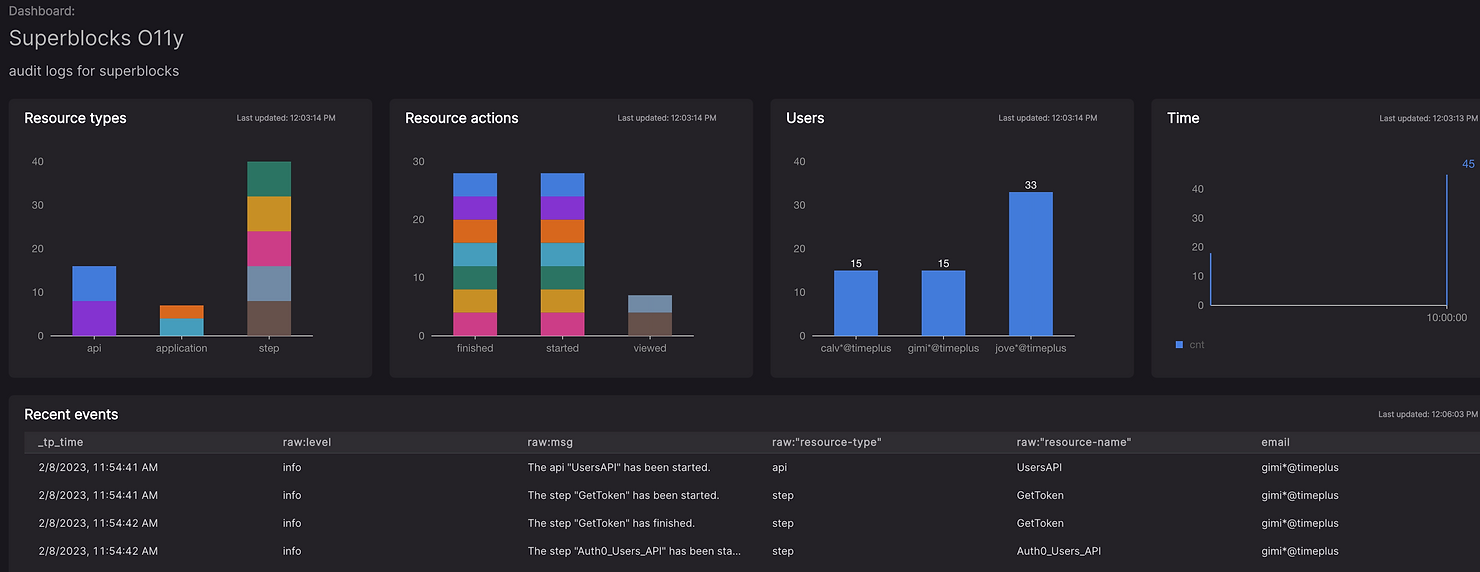Click the gimi*@timeplus bar in Users chart
The image size is (1480, 572).
coord(944,303)
